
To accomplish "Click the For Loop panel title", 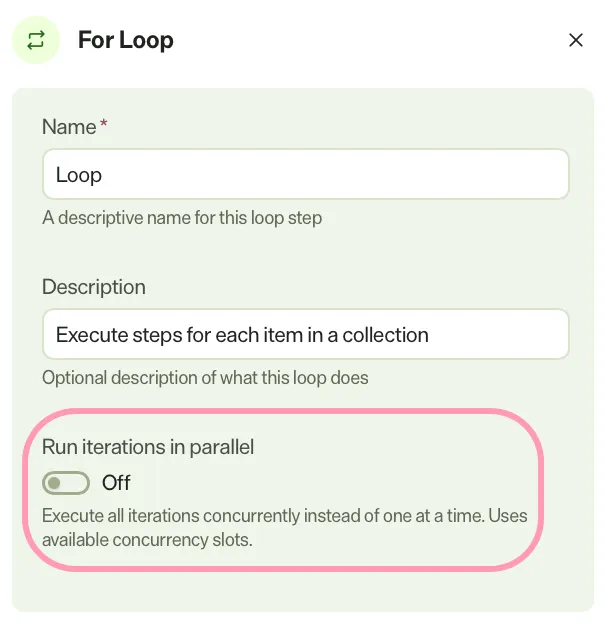I will coord(126,40).
